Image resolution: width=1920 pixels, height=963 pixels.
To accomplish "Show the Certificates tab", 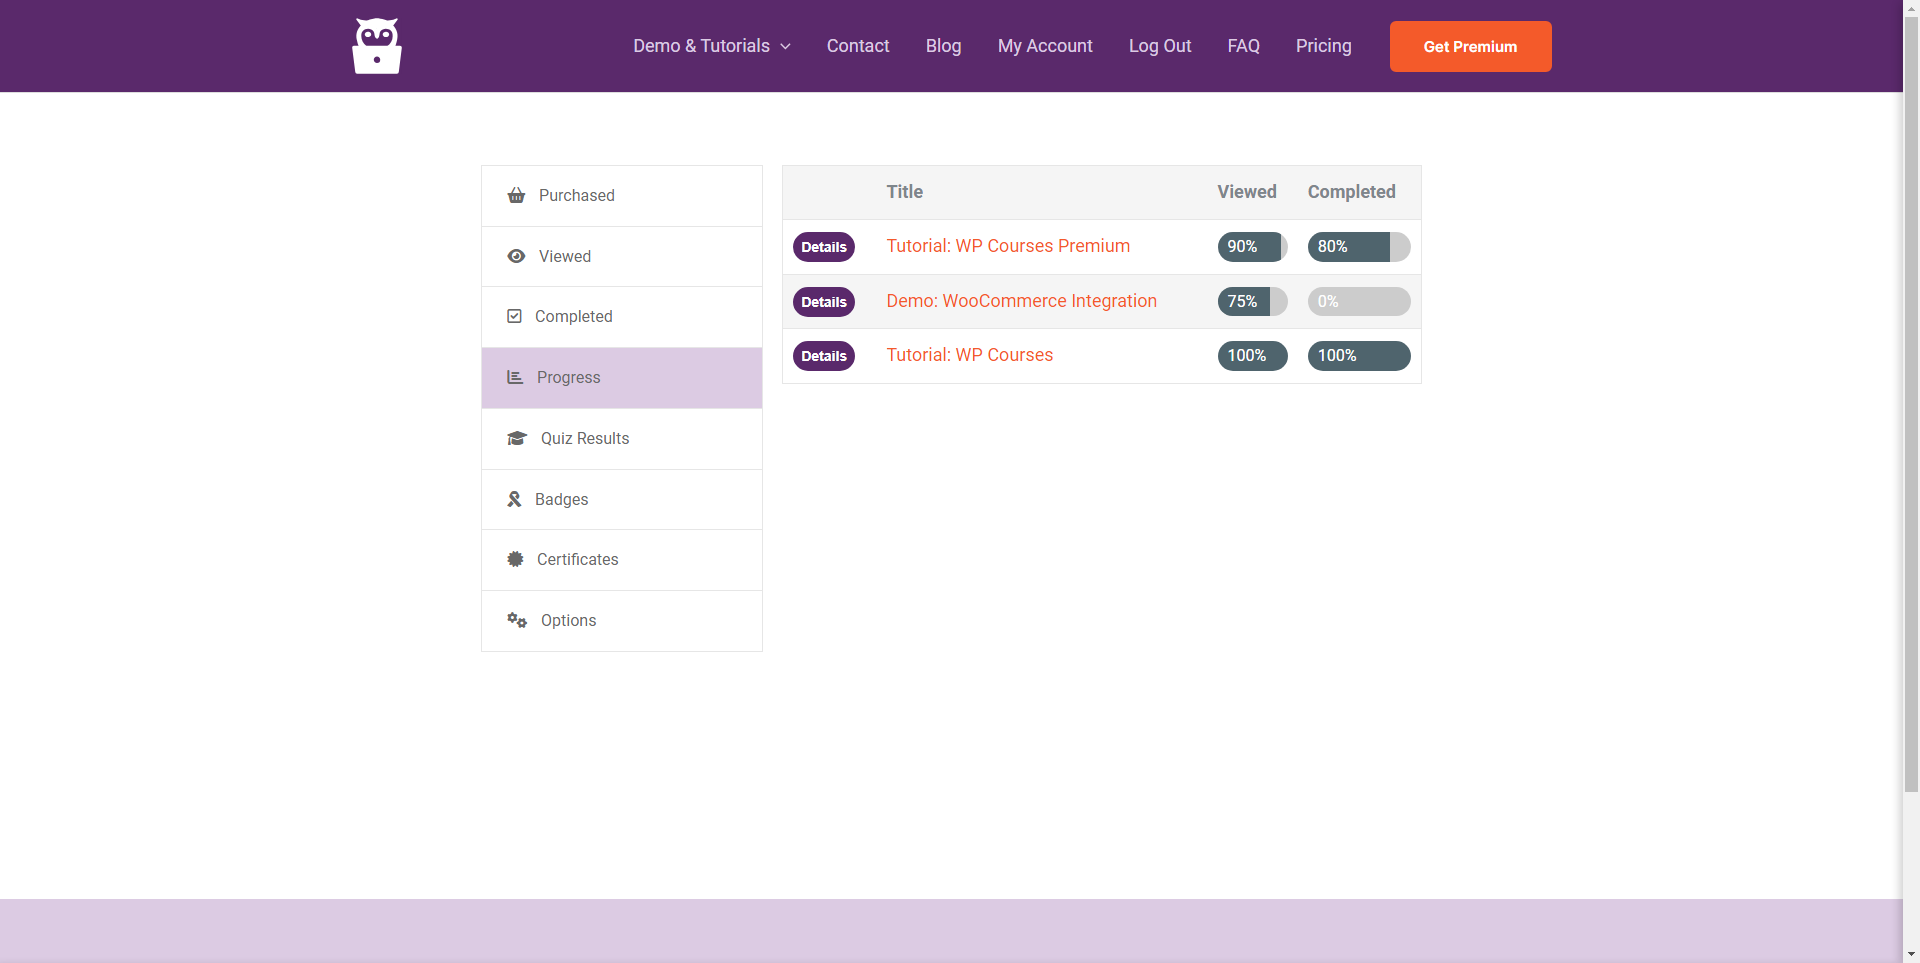I will tap(622, 560).
